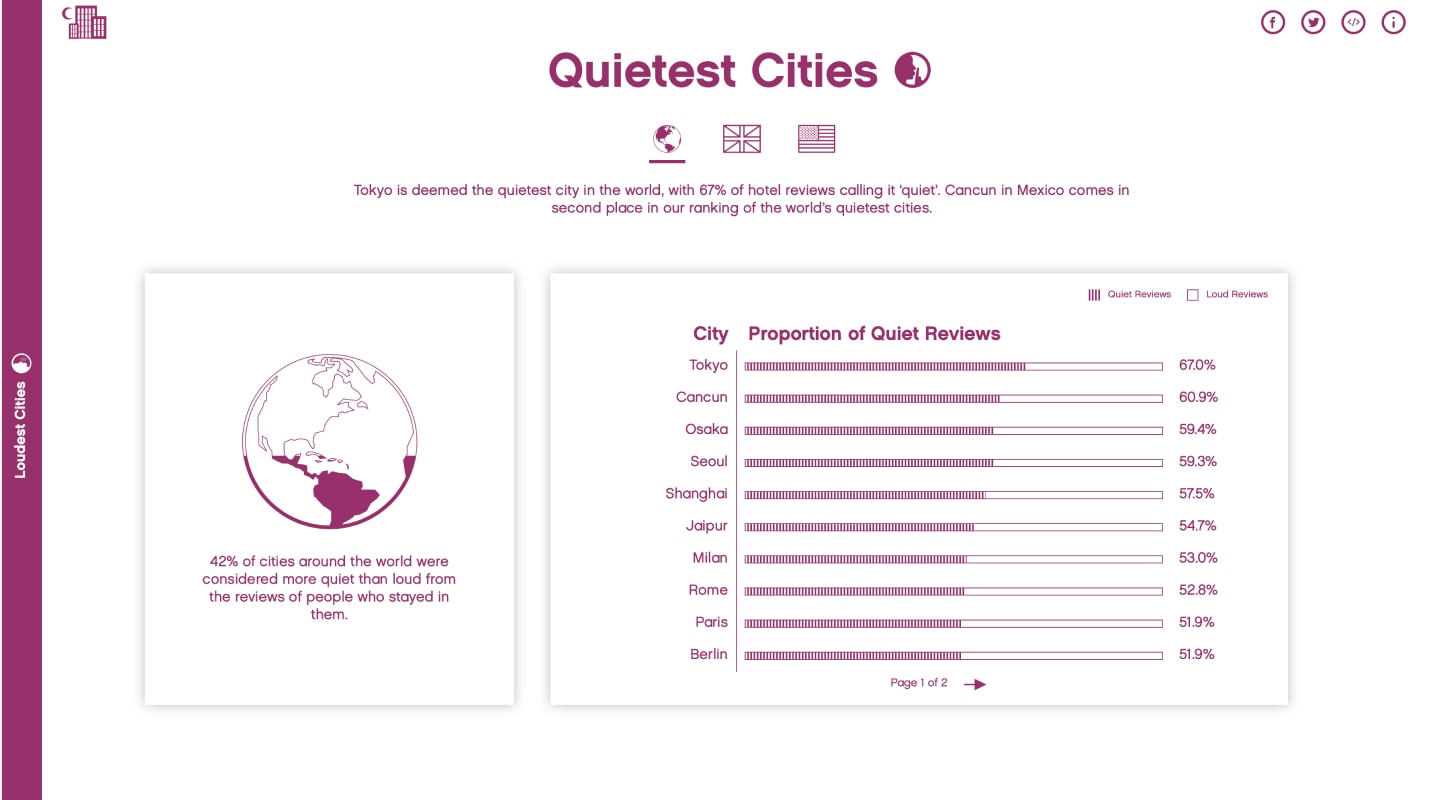The height and width of the screenshot is (800, 1440).
Task: Click the whispering face icon by the title
Action: point(913,70)
